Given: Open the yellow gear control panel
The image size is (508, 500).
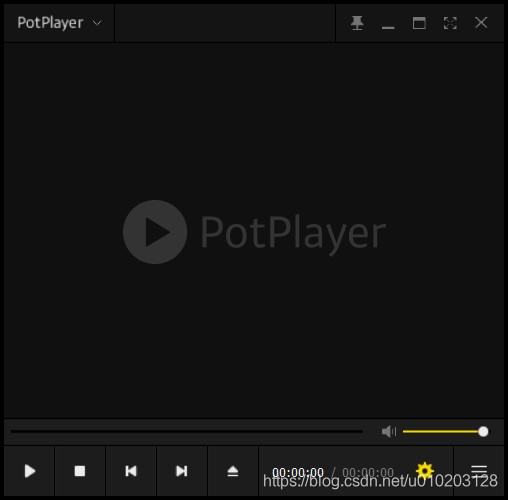Looking at the screenshot, I should click(425, 470).
